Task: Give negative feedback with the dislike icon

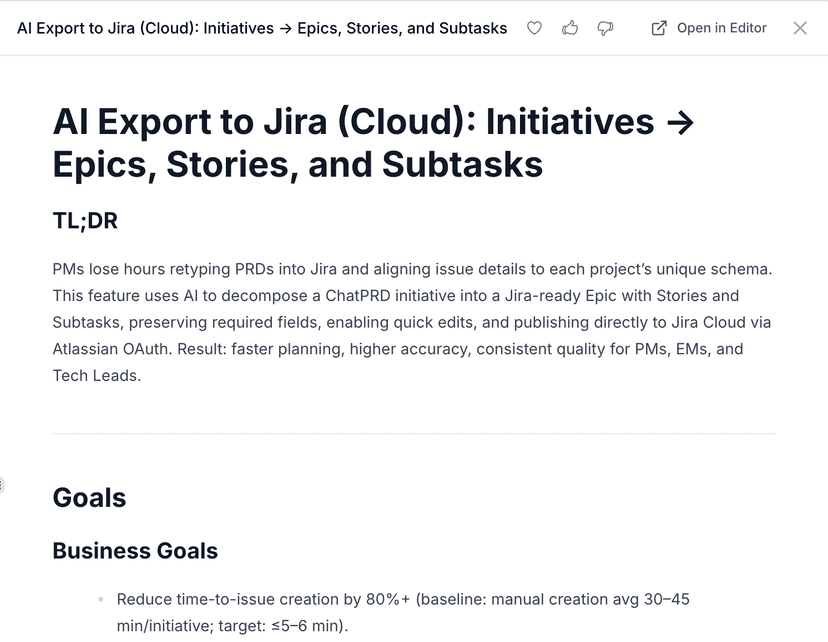Action: 605,28
